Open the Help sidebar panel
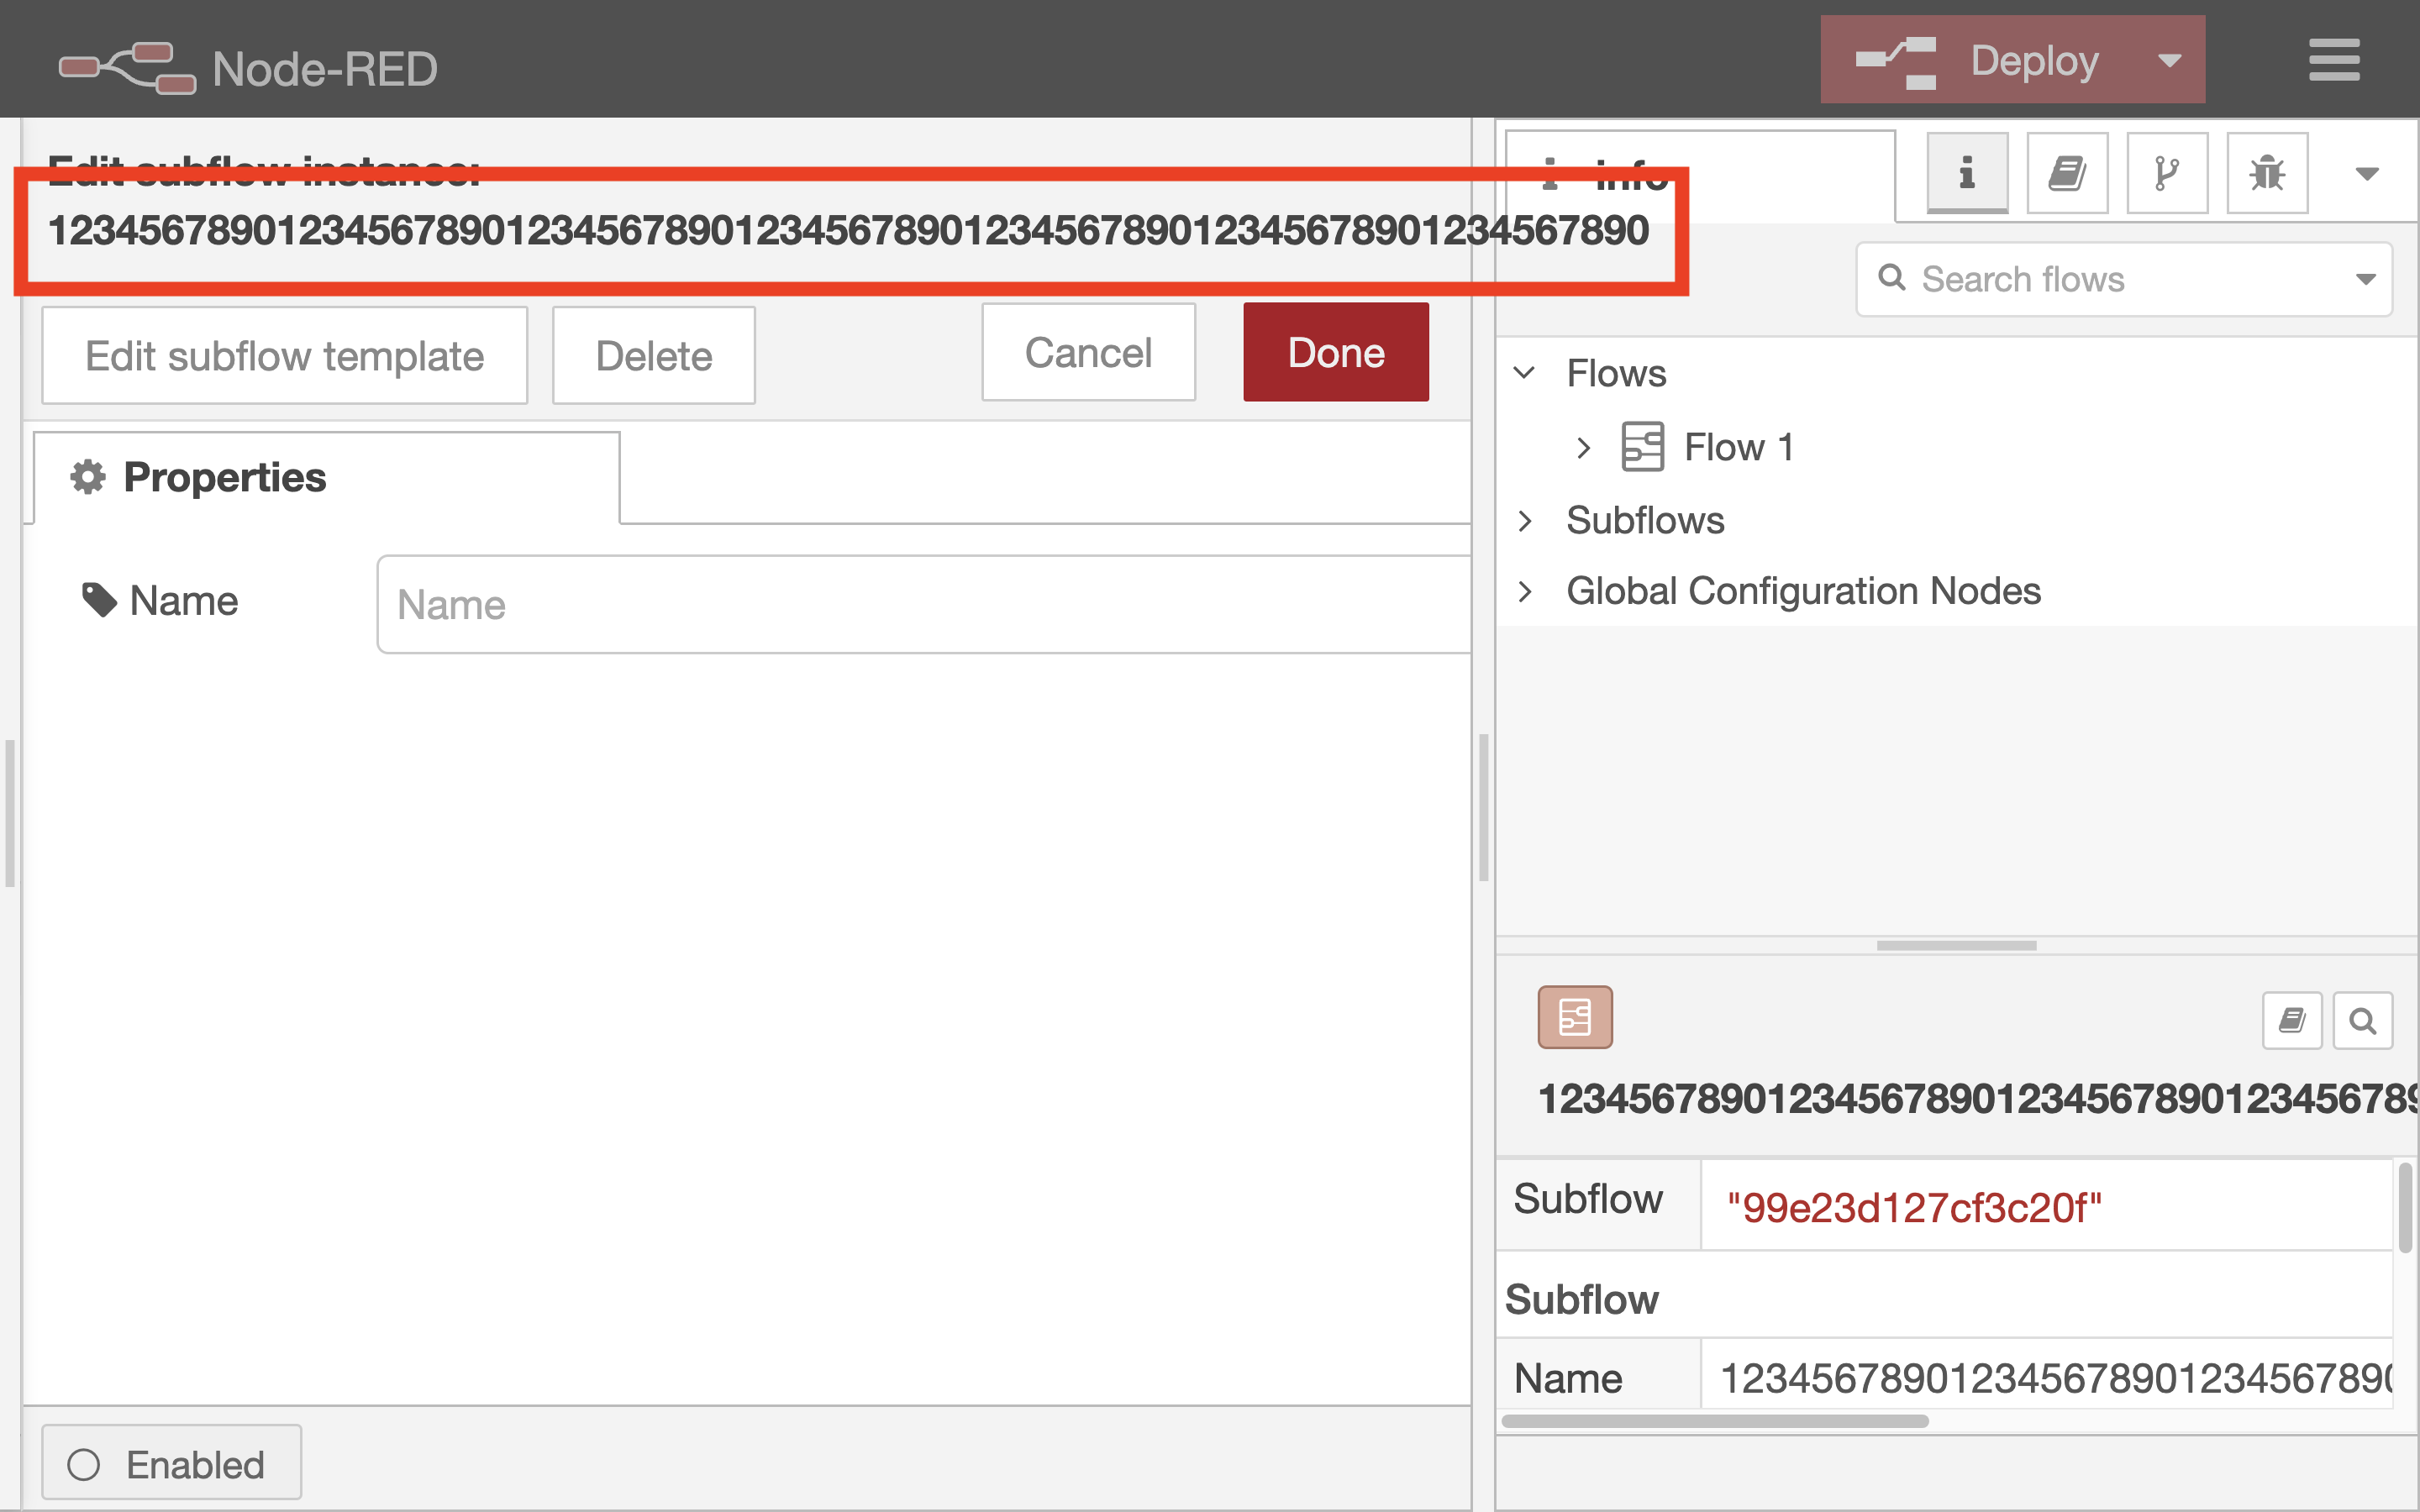2420x1512 pixels. [2066, 172]
